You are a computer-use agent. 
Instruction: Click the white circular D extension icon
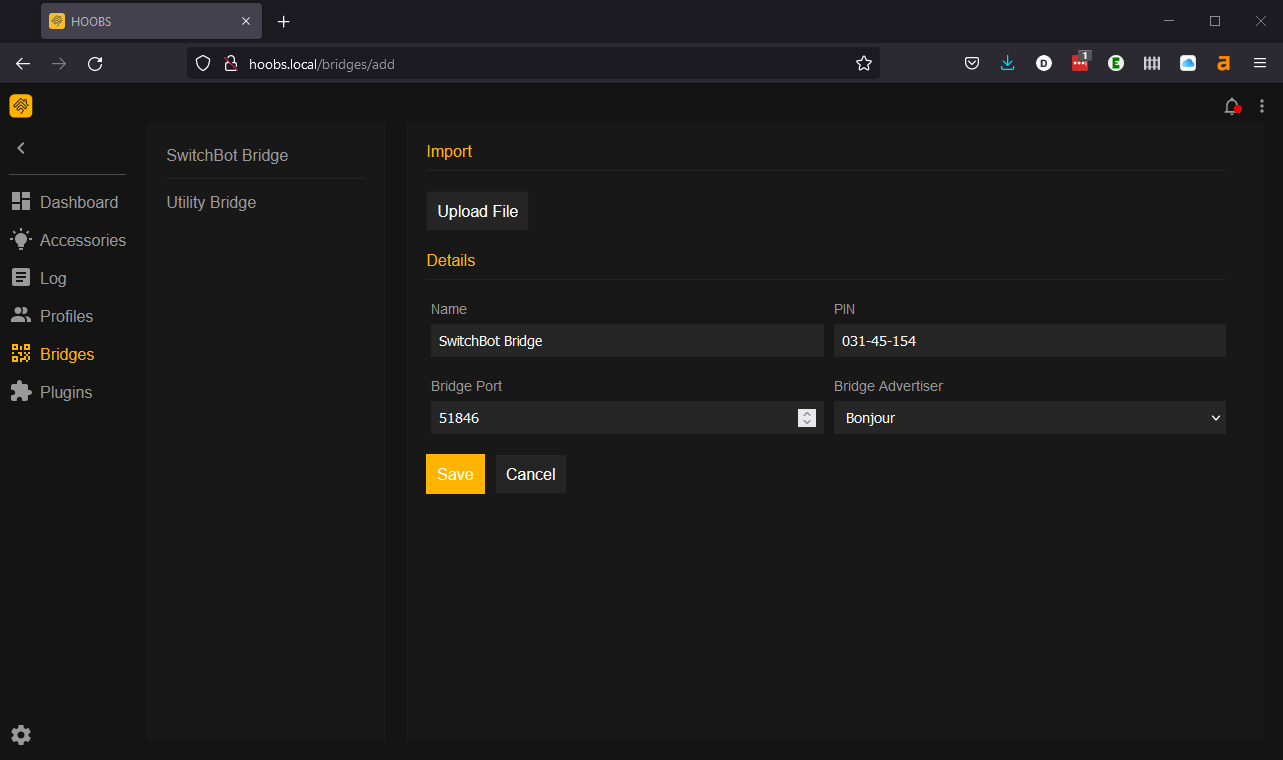1044,63
